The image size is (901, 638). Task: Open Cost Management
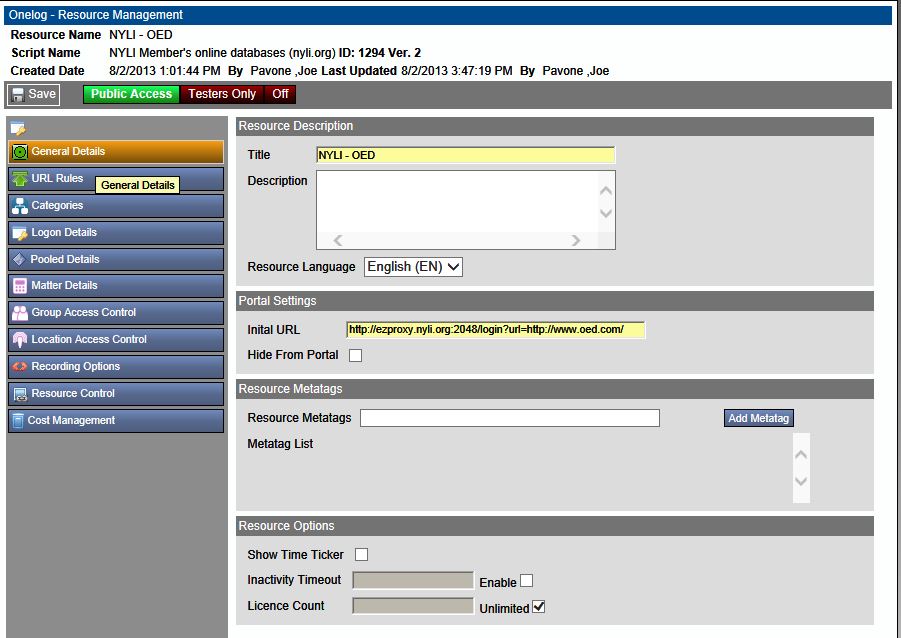(x=116, y=421)
